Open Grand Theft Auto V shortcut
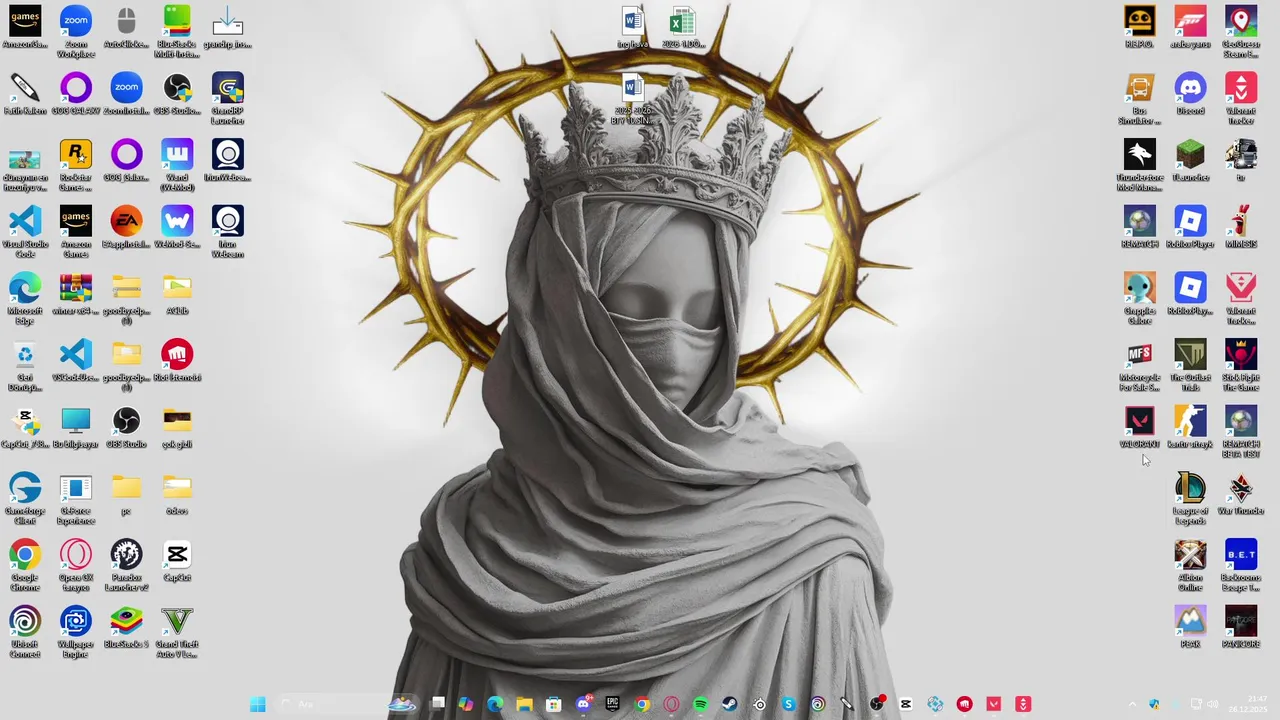Screen dimensions: 1280x720 [x=177, y=632]
